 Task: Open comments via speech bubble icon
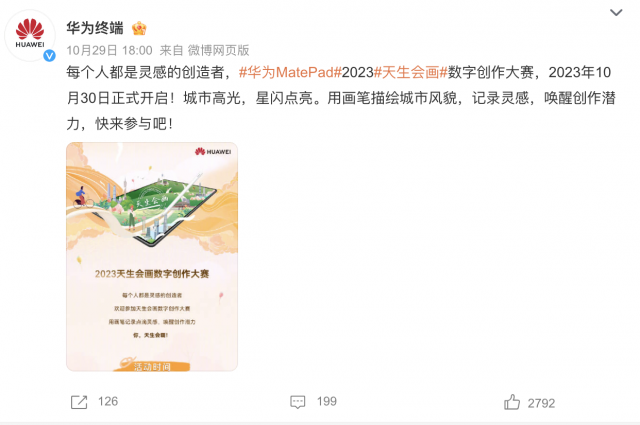pos(298,402)
